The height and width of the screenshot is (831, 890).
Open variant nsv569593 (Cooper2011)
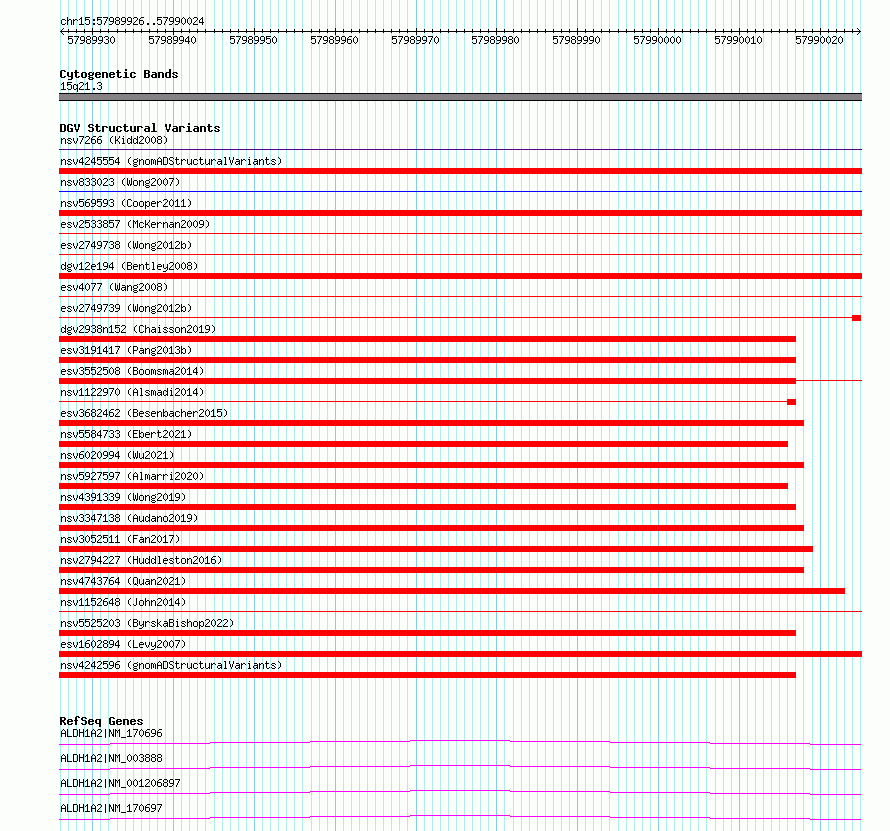tap(126, 203)
